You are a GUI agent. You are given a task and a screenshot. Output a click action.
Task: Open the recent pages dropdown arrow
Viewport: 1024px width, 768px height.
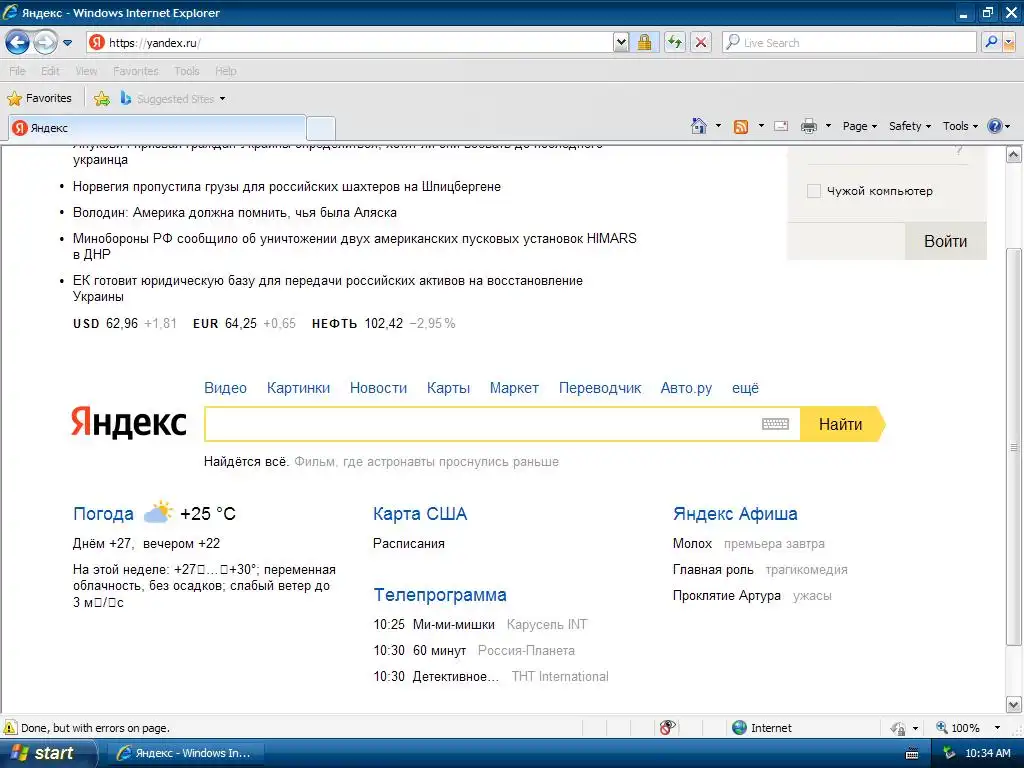click(67, 43)
